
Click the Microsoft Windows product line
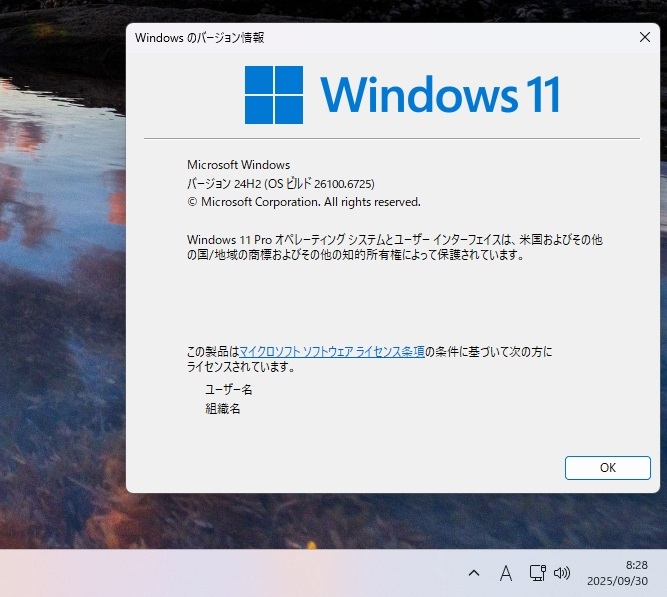[x=239, y=165]
